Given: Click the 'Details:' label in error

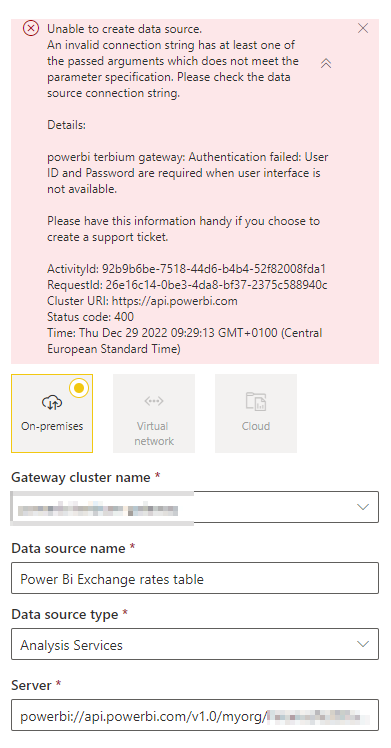Looking at the screenshot, I should click(66, 125).
